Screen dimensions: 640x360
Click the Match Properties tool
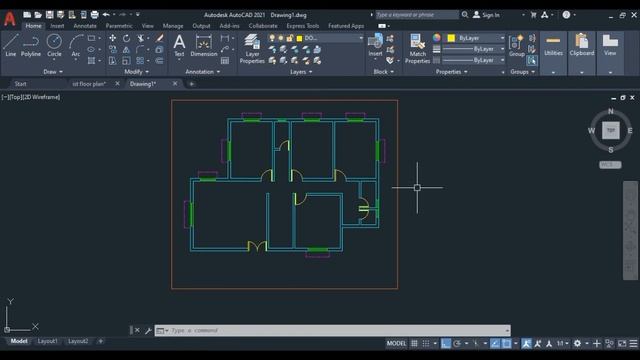click(x=417, y=49)
